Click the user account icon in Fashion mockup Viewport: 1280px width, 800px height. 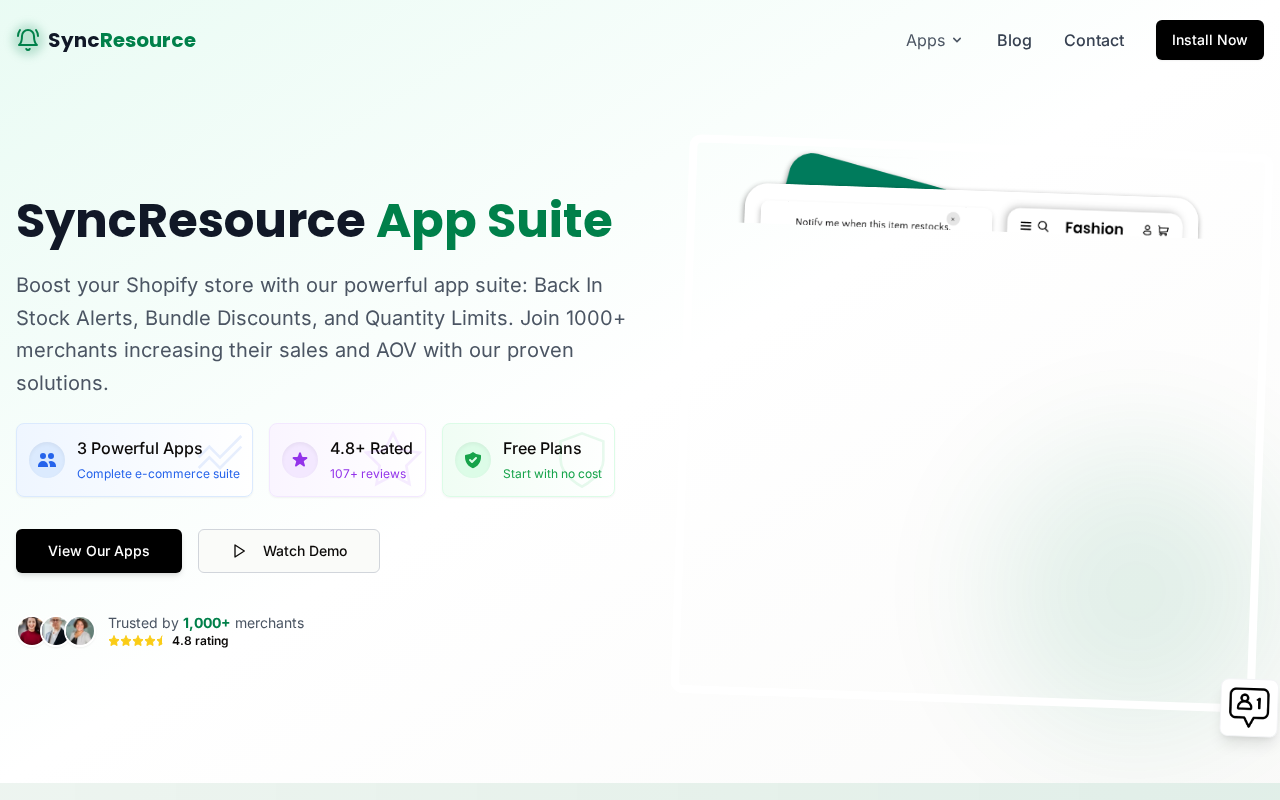1147,230
